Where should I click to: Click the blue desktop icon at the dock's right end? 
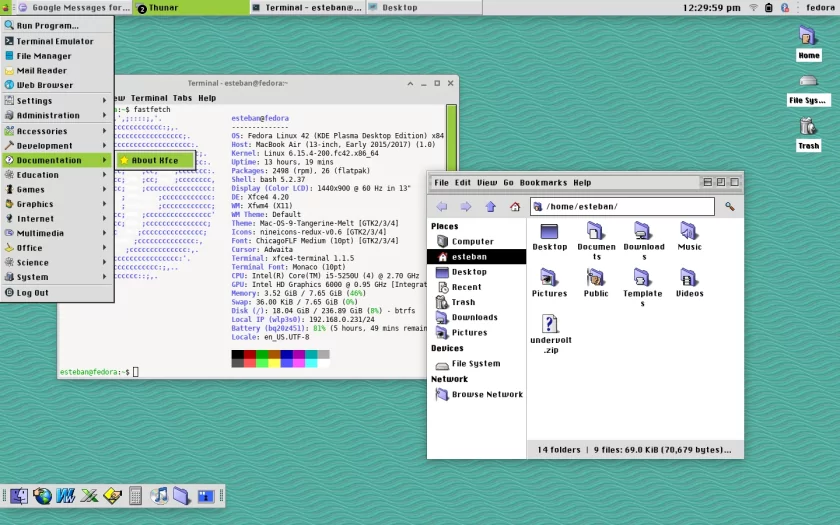(x=206, y=496)
